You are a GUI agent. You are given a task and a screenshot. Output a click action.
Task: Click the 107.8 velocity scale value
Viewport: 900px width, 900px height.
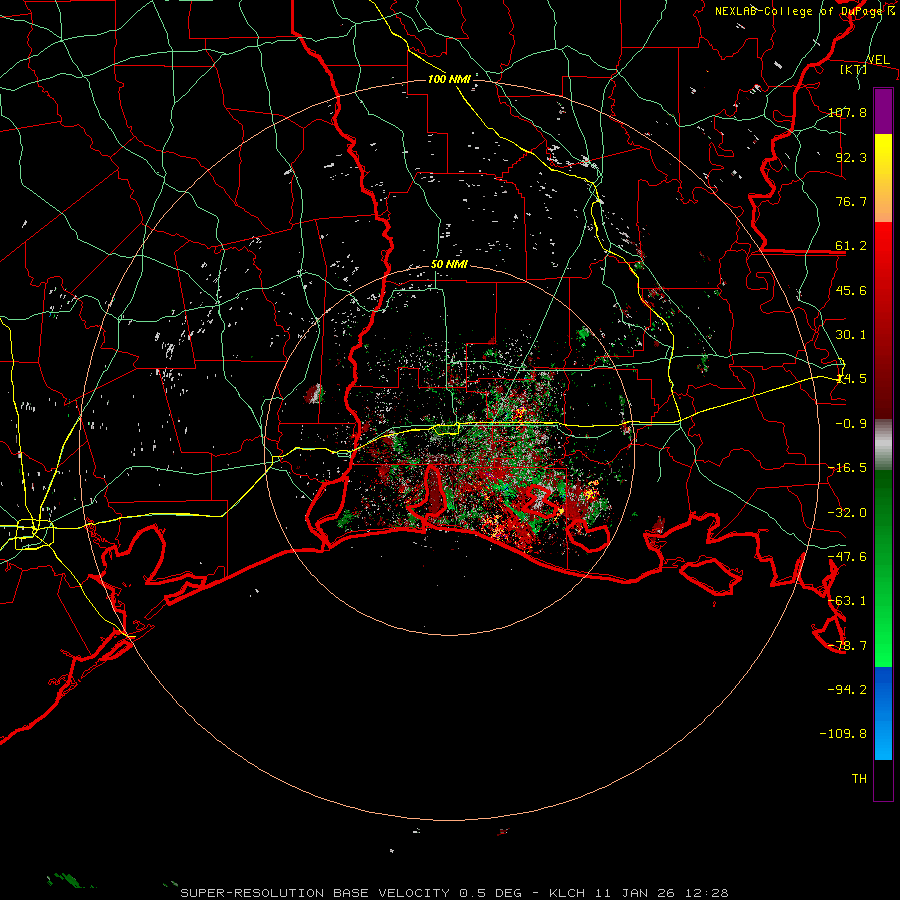(847, 112)
